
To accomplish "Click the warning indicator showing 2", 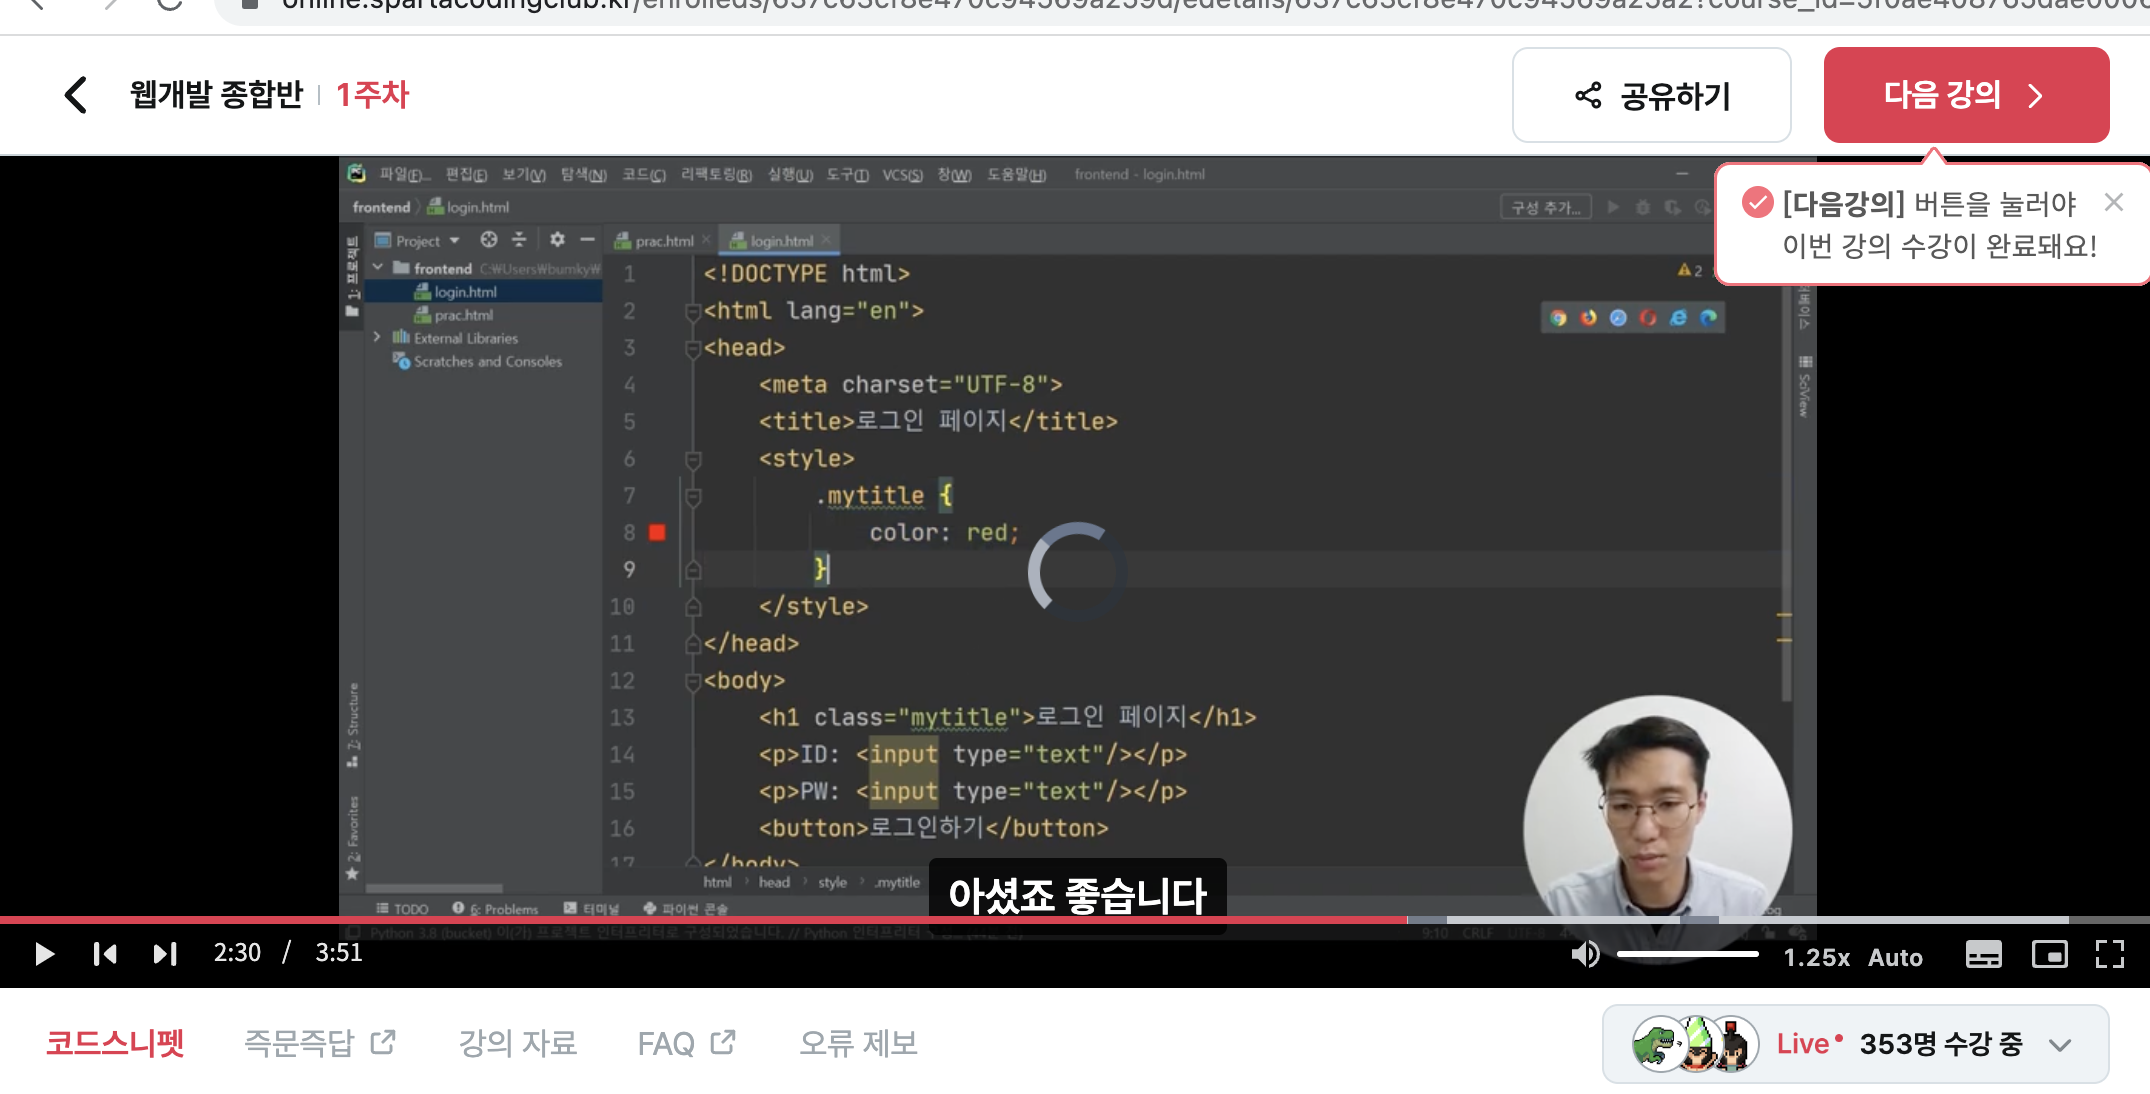I will point(1690,270).
